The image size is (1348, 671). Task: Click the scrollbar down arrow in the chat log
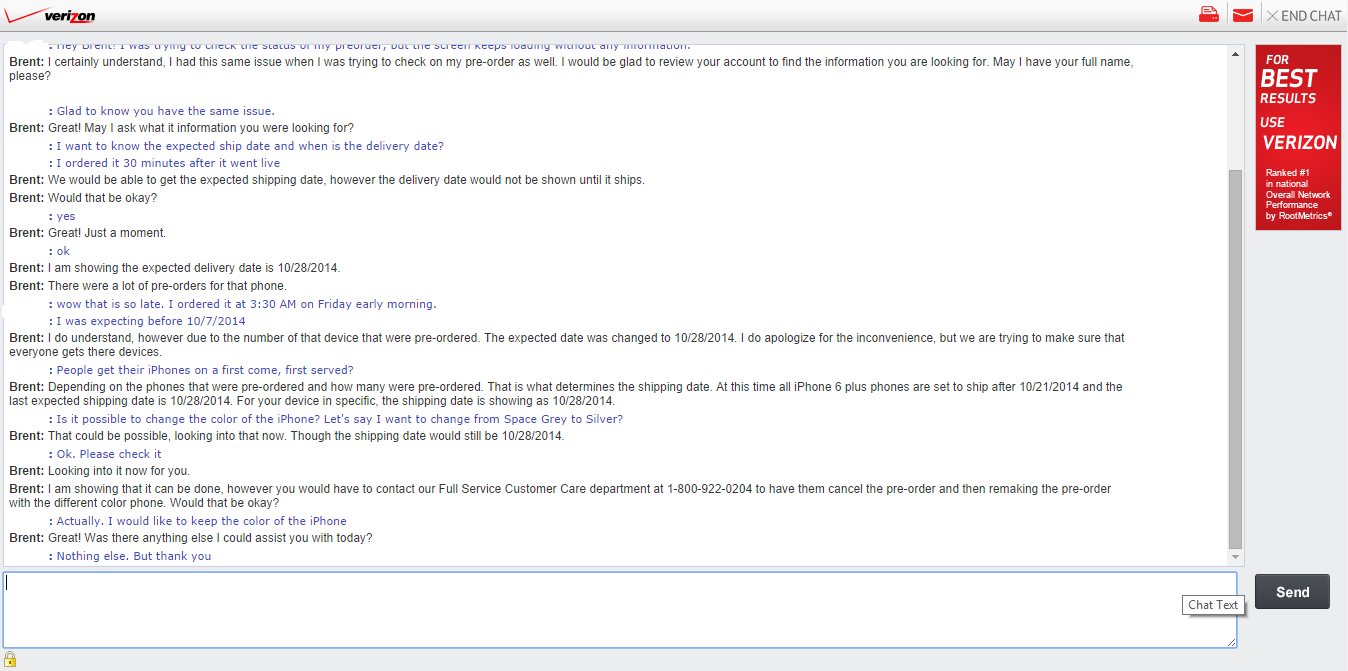(x=1236, y=557)
